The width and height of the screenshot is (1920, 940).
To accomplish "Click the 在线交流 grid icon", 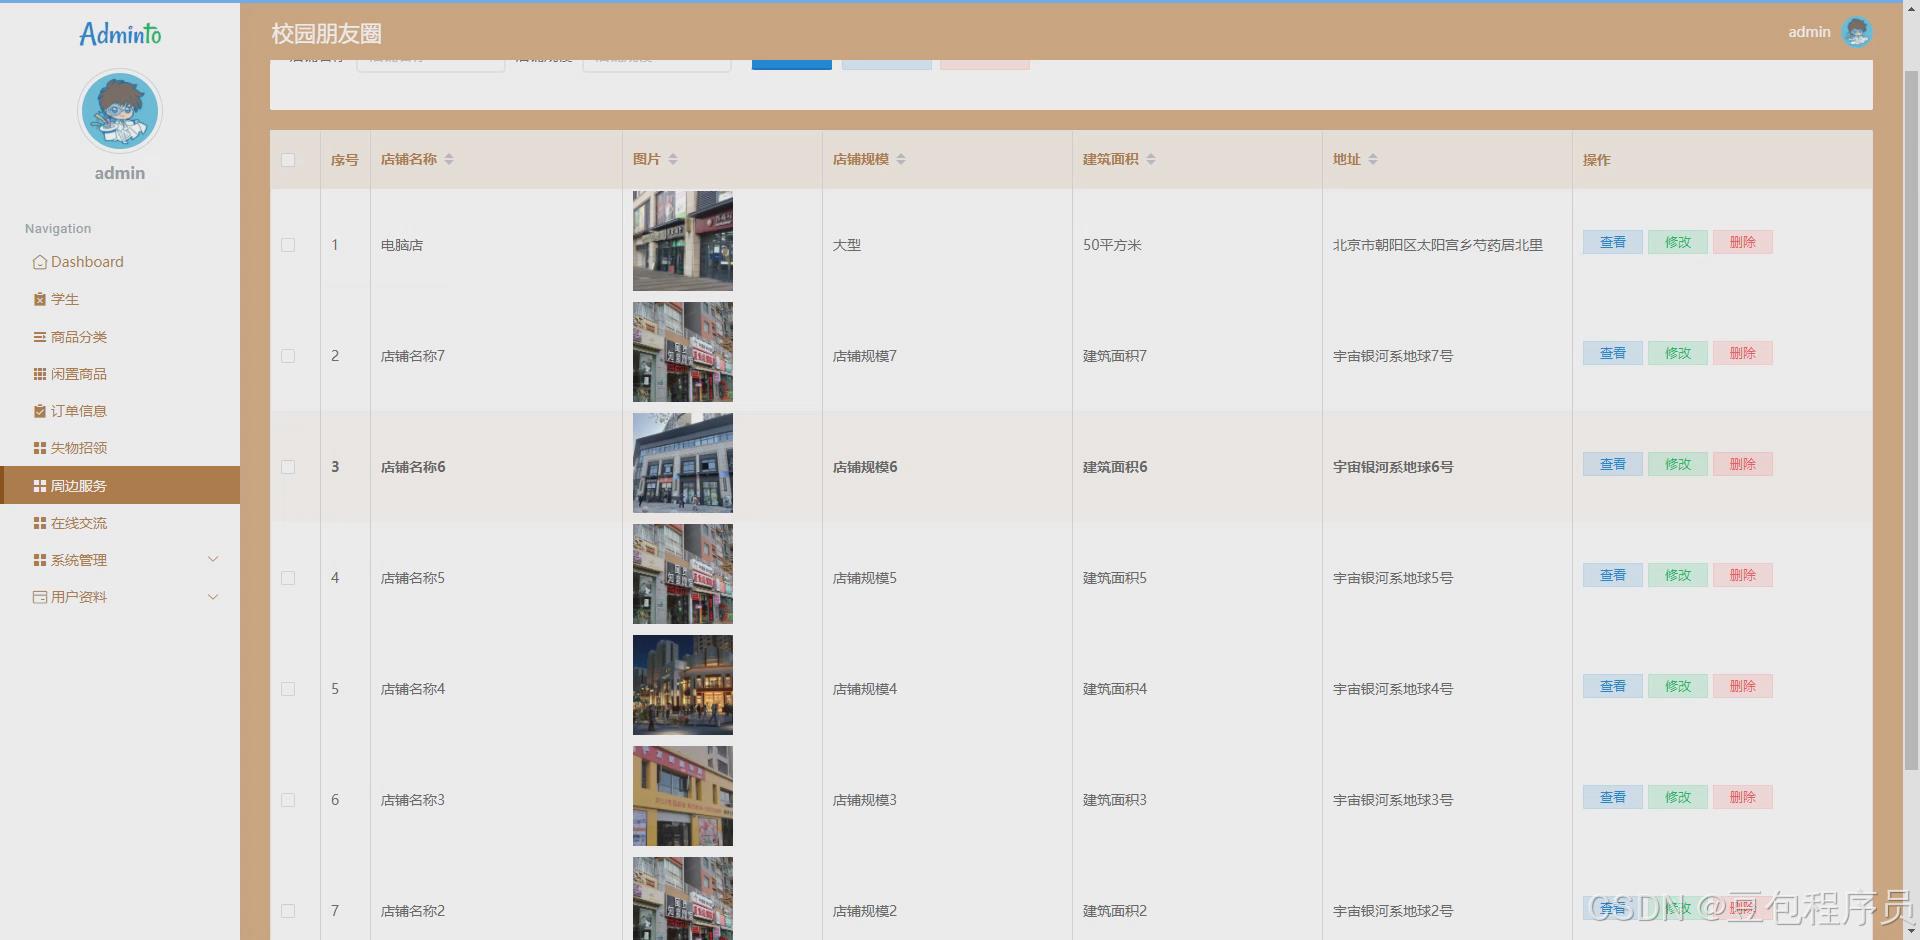I will [40, 523].
